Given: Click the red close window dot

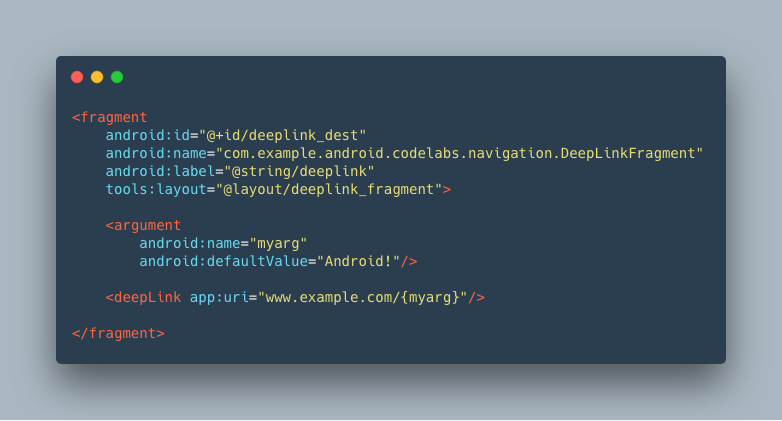Looking at the screenshot, I should click(x=77, y=77).
